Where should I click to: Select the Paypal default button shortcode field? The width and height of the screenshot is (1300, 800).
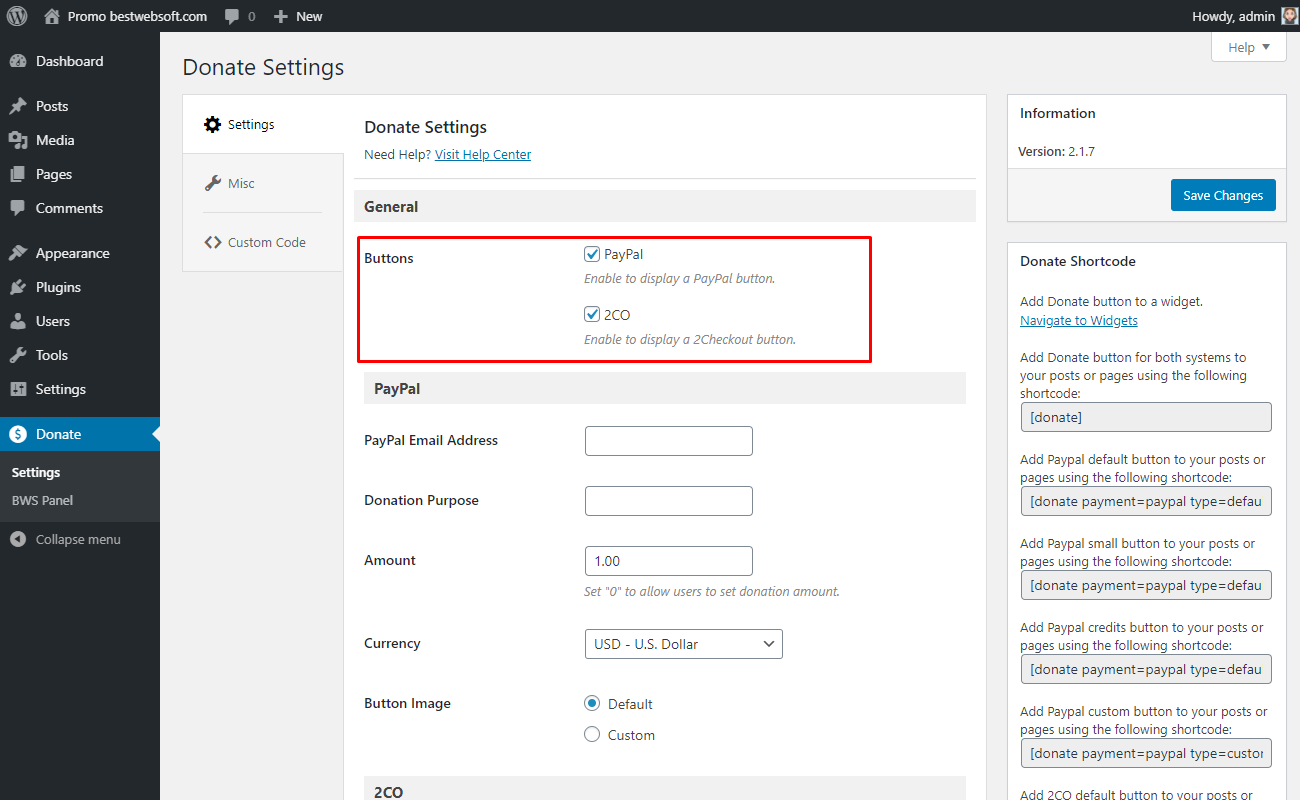coord(1146,501)
